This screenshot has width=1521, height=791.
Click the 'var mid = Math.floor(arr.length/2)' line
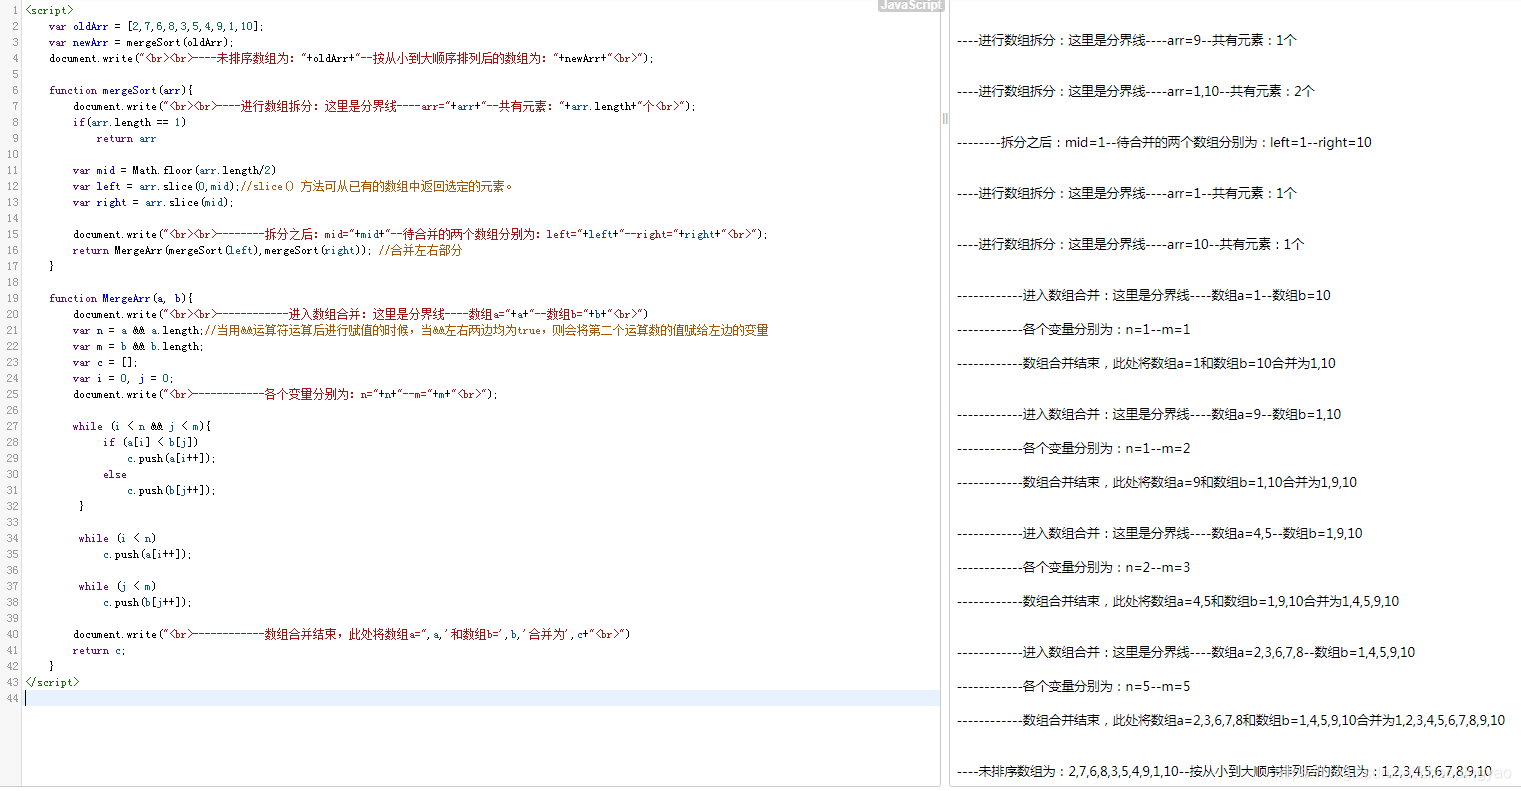point(175,170)
